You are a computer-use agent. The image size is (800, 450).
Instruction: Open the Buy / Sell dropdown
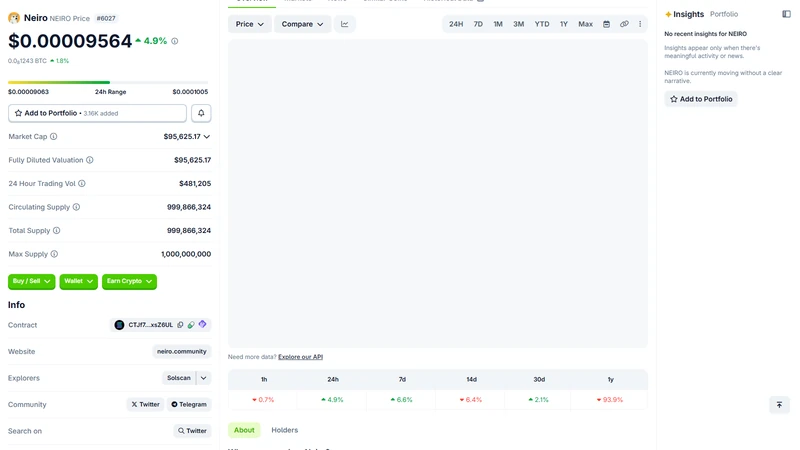pos(32,281)
